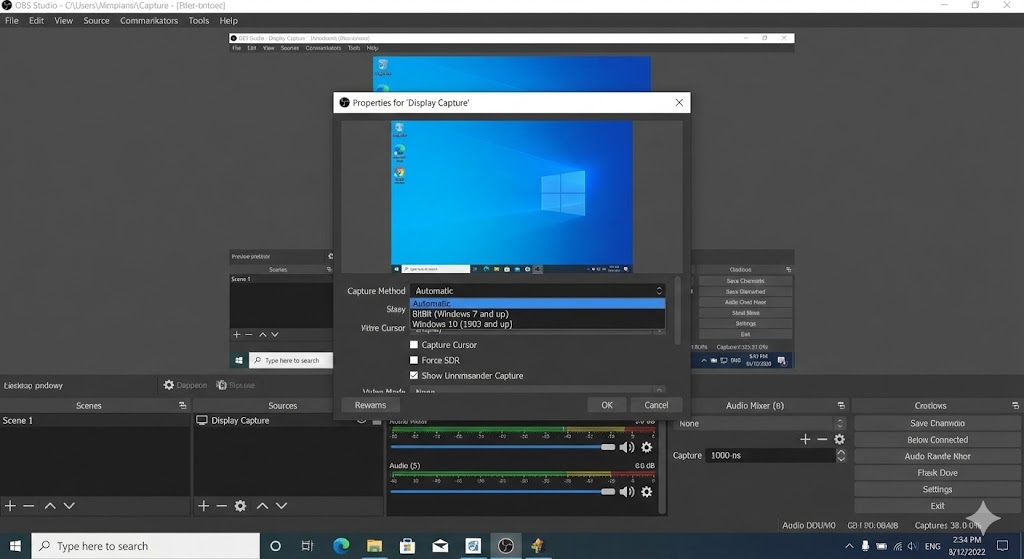Add a new scene with plus icon

[x=10, y=506]
